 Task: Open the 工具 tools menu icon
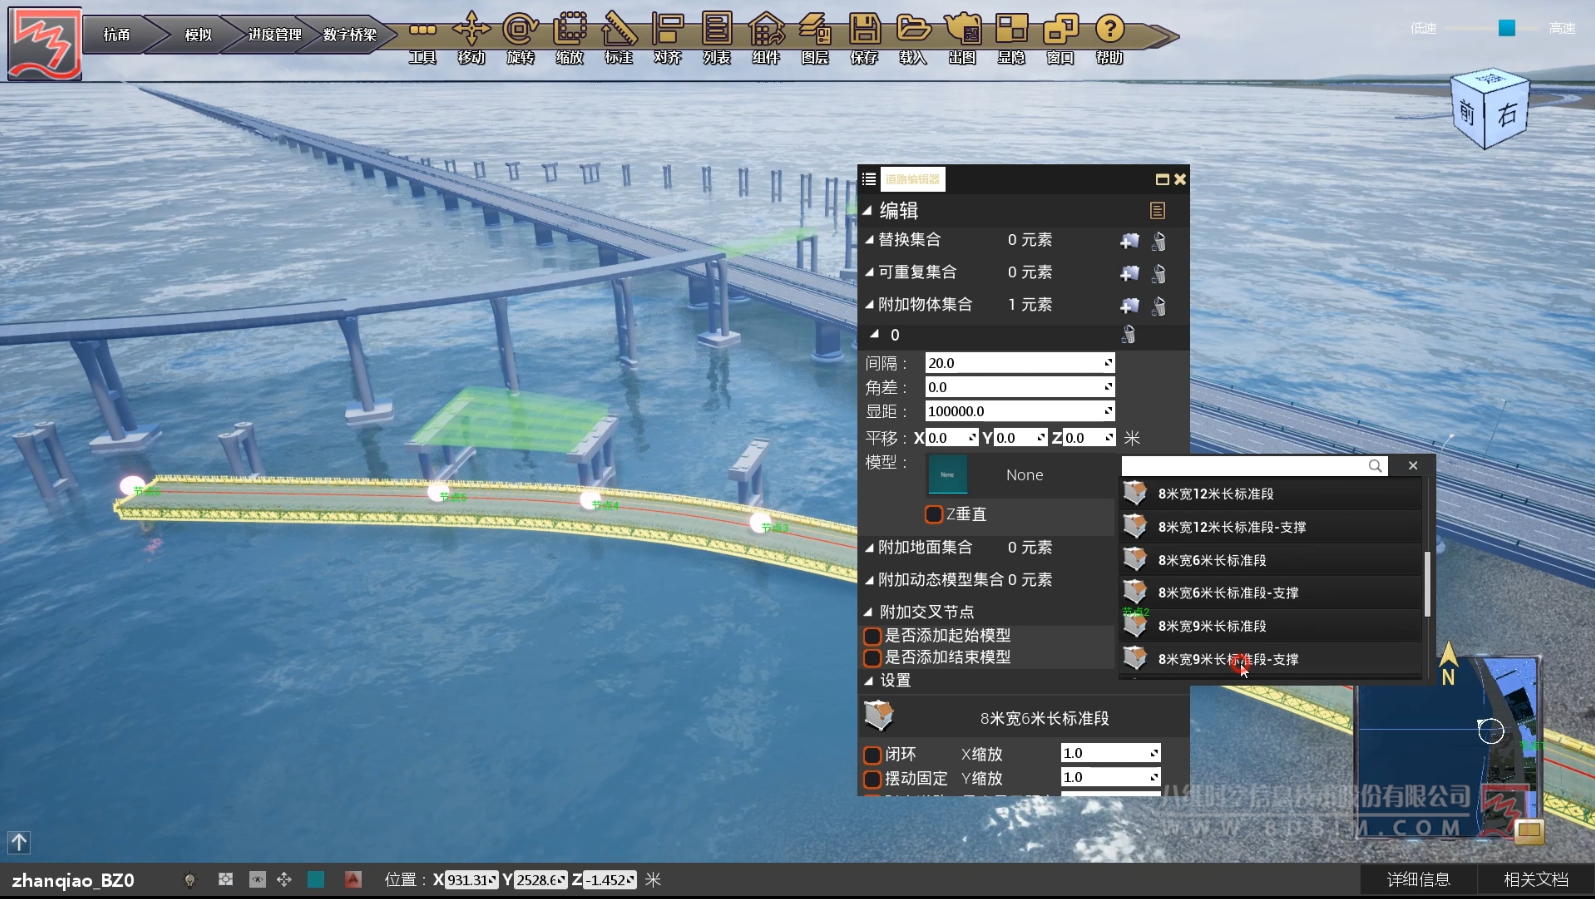tap(422, 38)
